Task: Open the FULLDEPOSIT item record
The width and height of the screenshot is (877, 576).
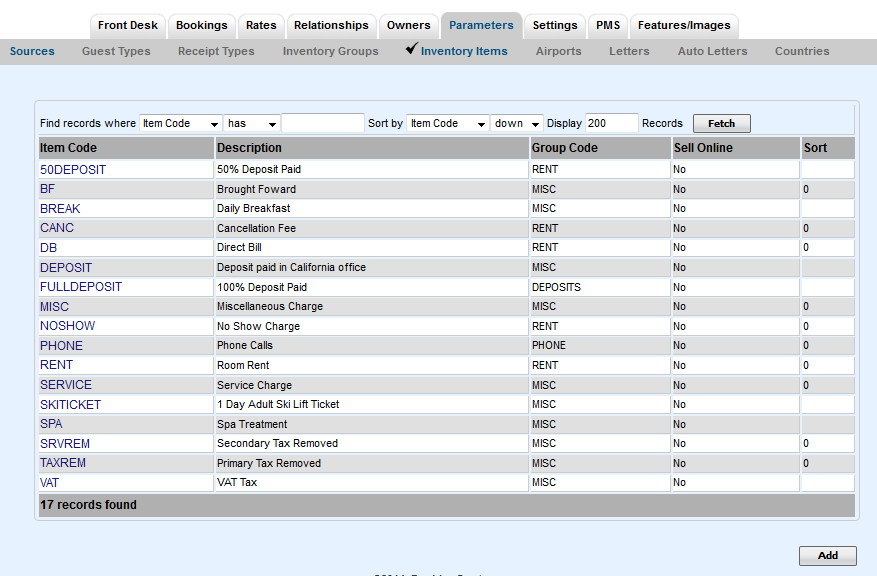Action: click(x=80, y=286)
